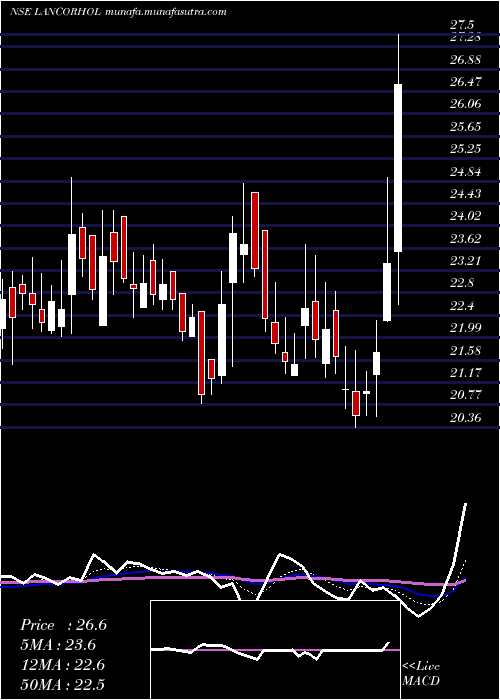Click inside the MACD inset chart box
500x700 pixels.
click(275, 650)
